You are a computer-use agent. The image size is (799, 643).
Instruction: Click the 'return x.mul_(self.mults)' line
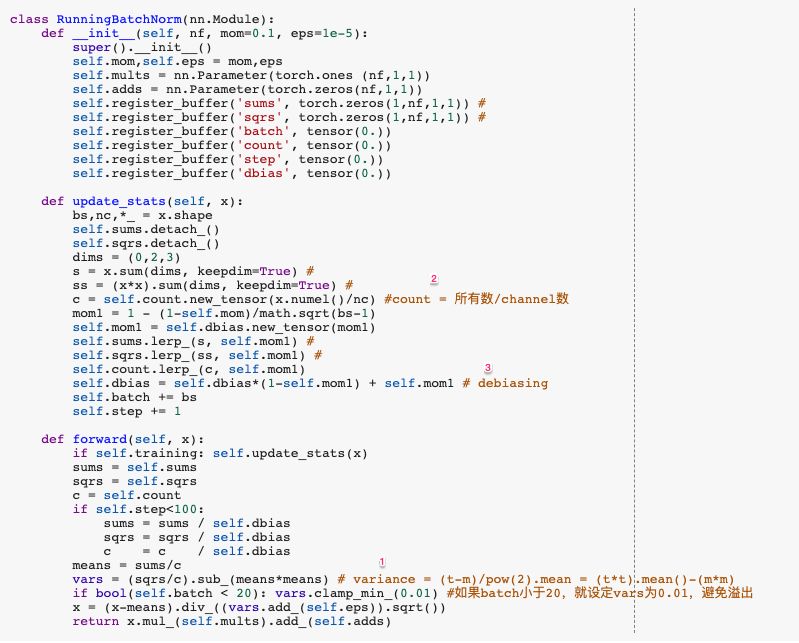[x=232, y=622]
